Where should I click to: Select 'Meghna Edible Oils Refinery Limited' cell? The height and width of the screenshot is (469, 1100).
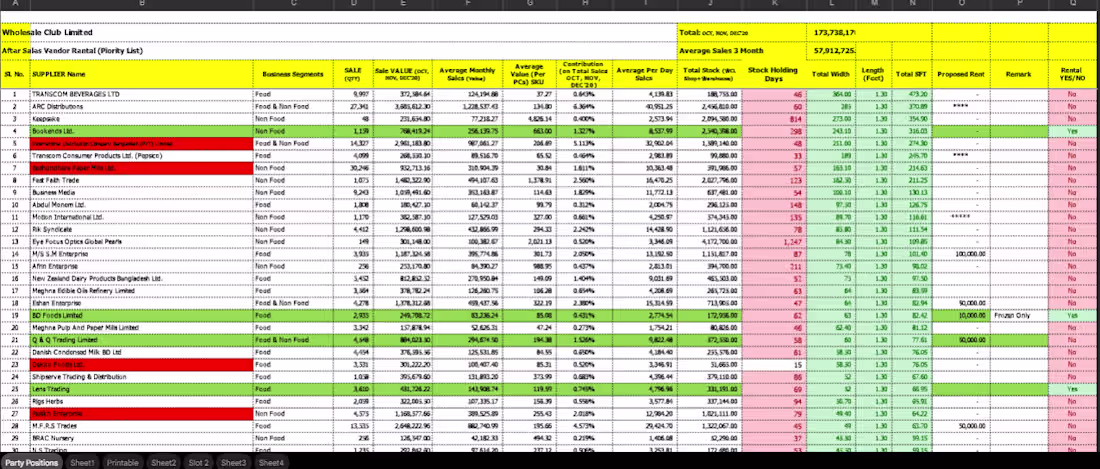[141, 290]
